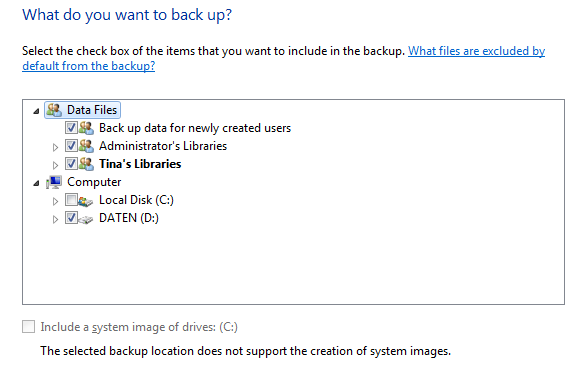The width and height of the screenshot is (580, 367).
Task: Uncheck the DATEN (D:) checkbox
Action: click(71, 218)
